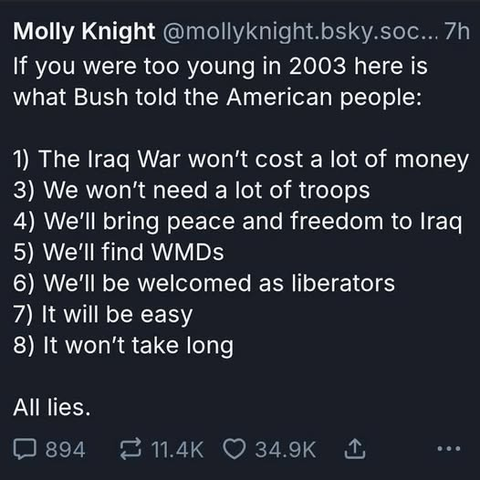Click the 11.4K reposts count
The width and height of the screenshot is (480, 480).
(177, 449)
